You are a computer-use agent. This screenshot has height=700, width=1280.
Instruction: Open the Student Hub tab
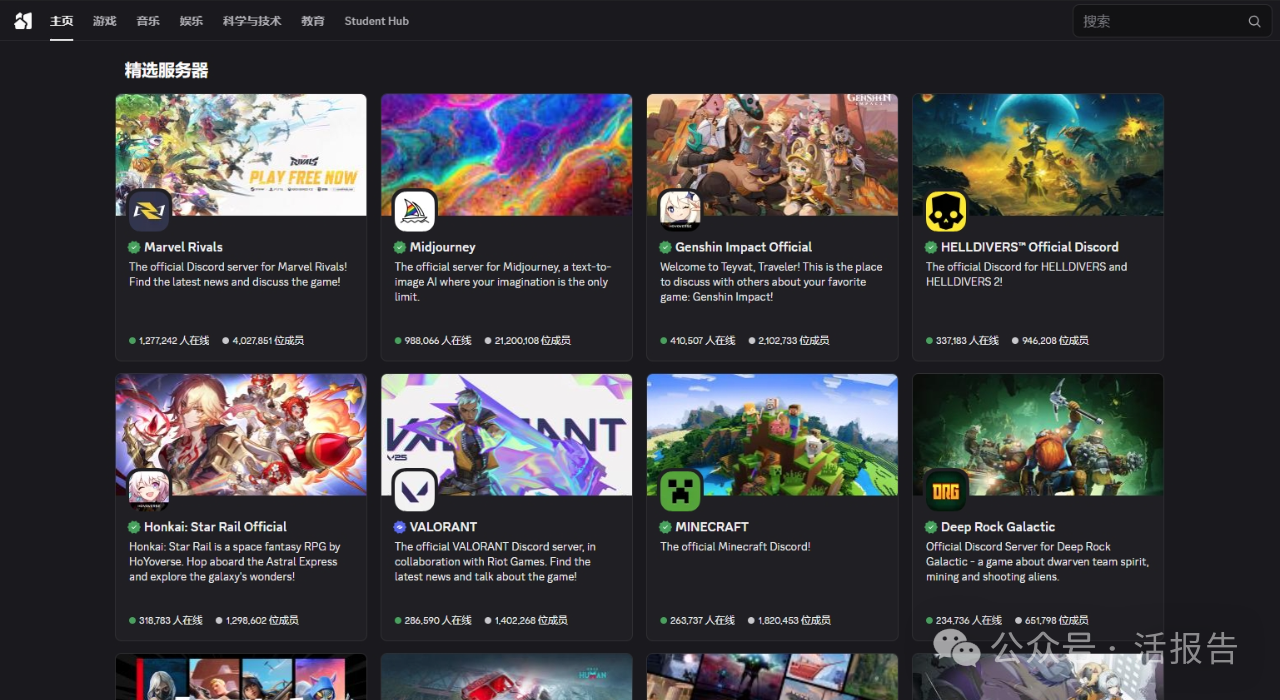[x=376, y=21]
